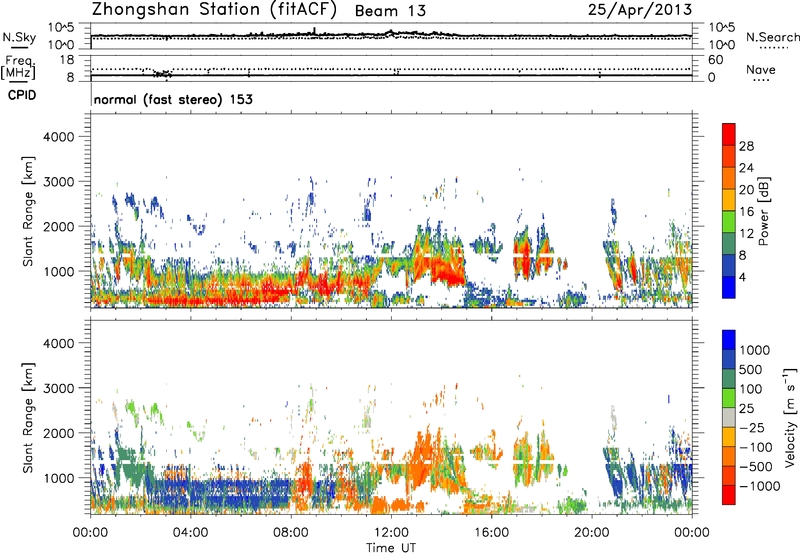Click the yellow 16–20 dB Power colorbar segment
The height and width of the screenshot is (554, 800).
pos(729,200)
